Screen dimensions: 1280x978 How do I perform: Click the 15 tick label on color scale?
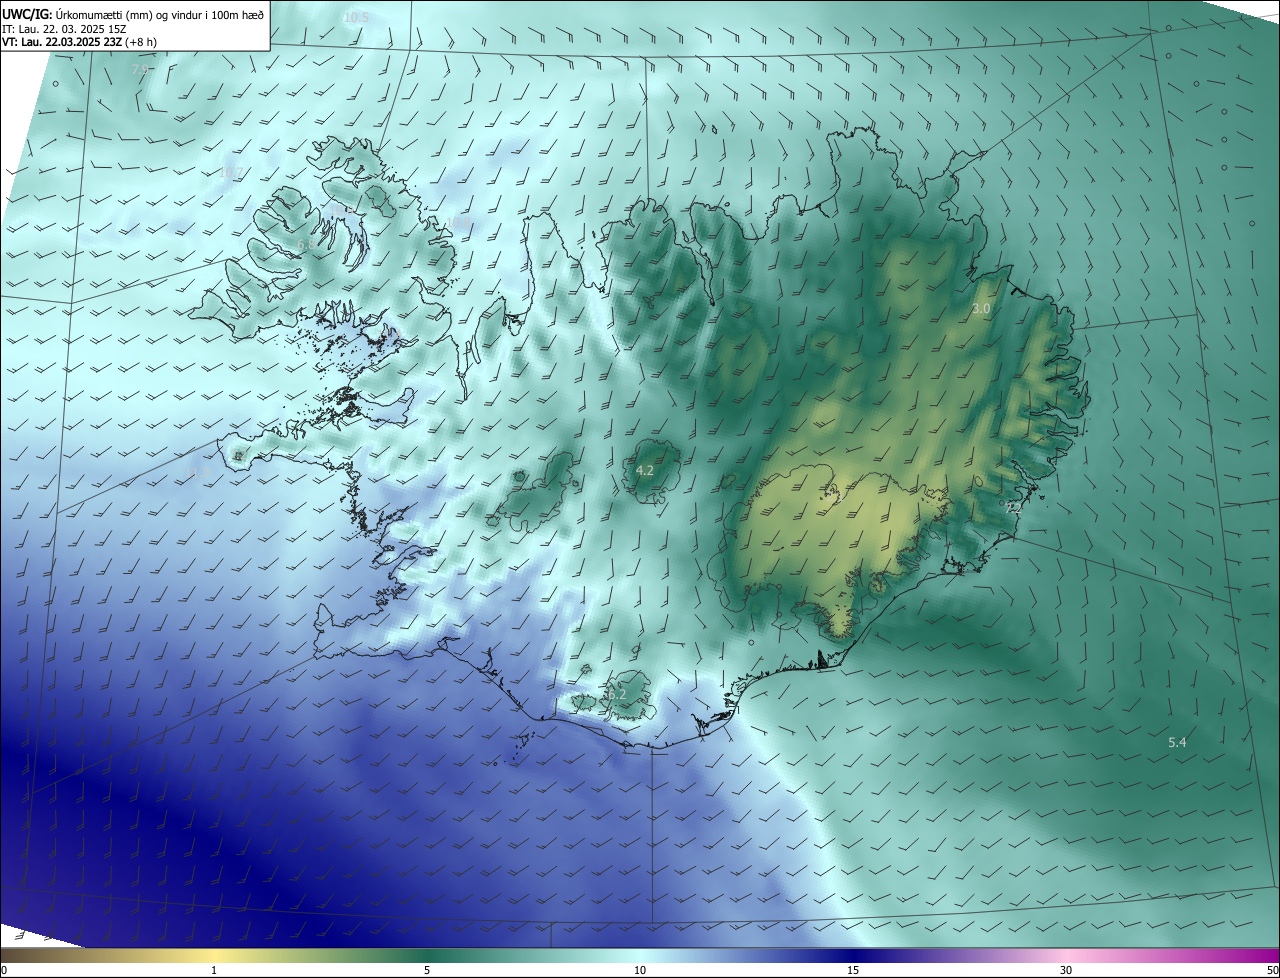(x=853, y=970)
